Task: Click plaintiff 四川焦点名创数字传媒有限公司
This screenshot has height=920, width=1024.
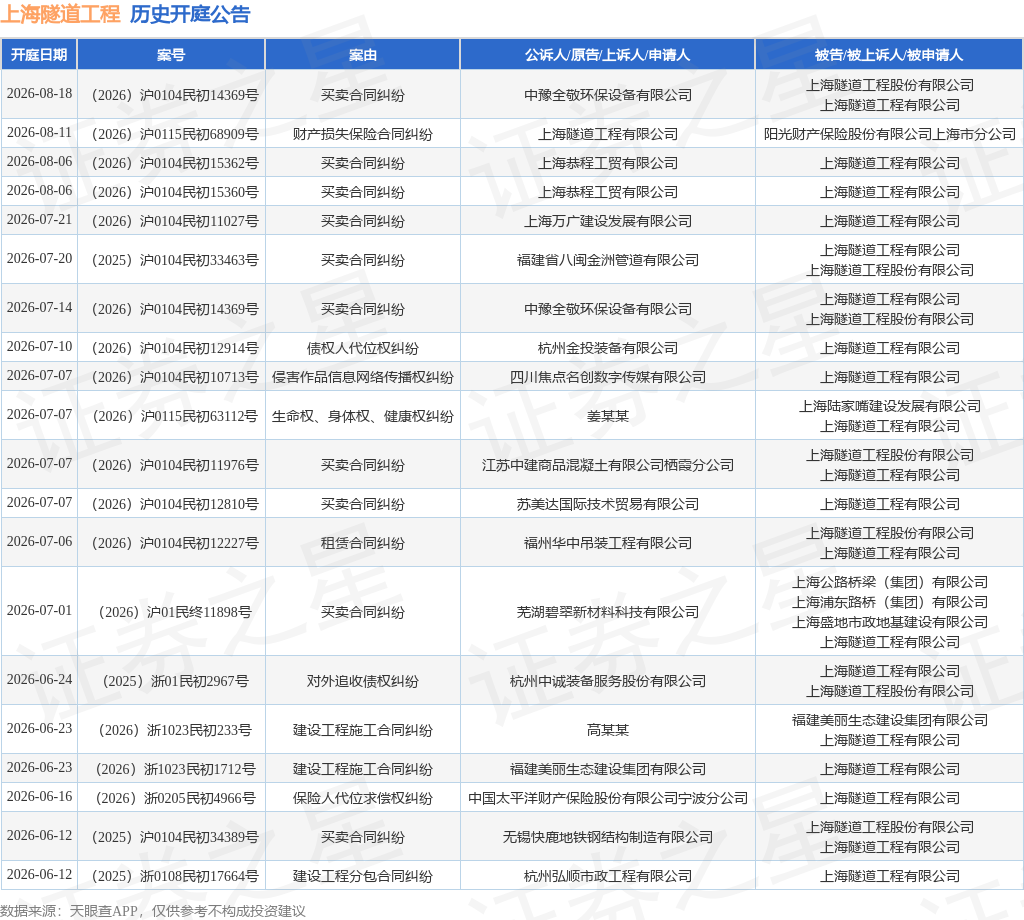Action: click(x=607, y=377)
